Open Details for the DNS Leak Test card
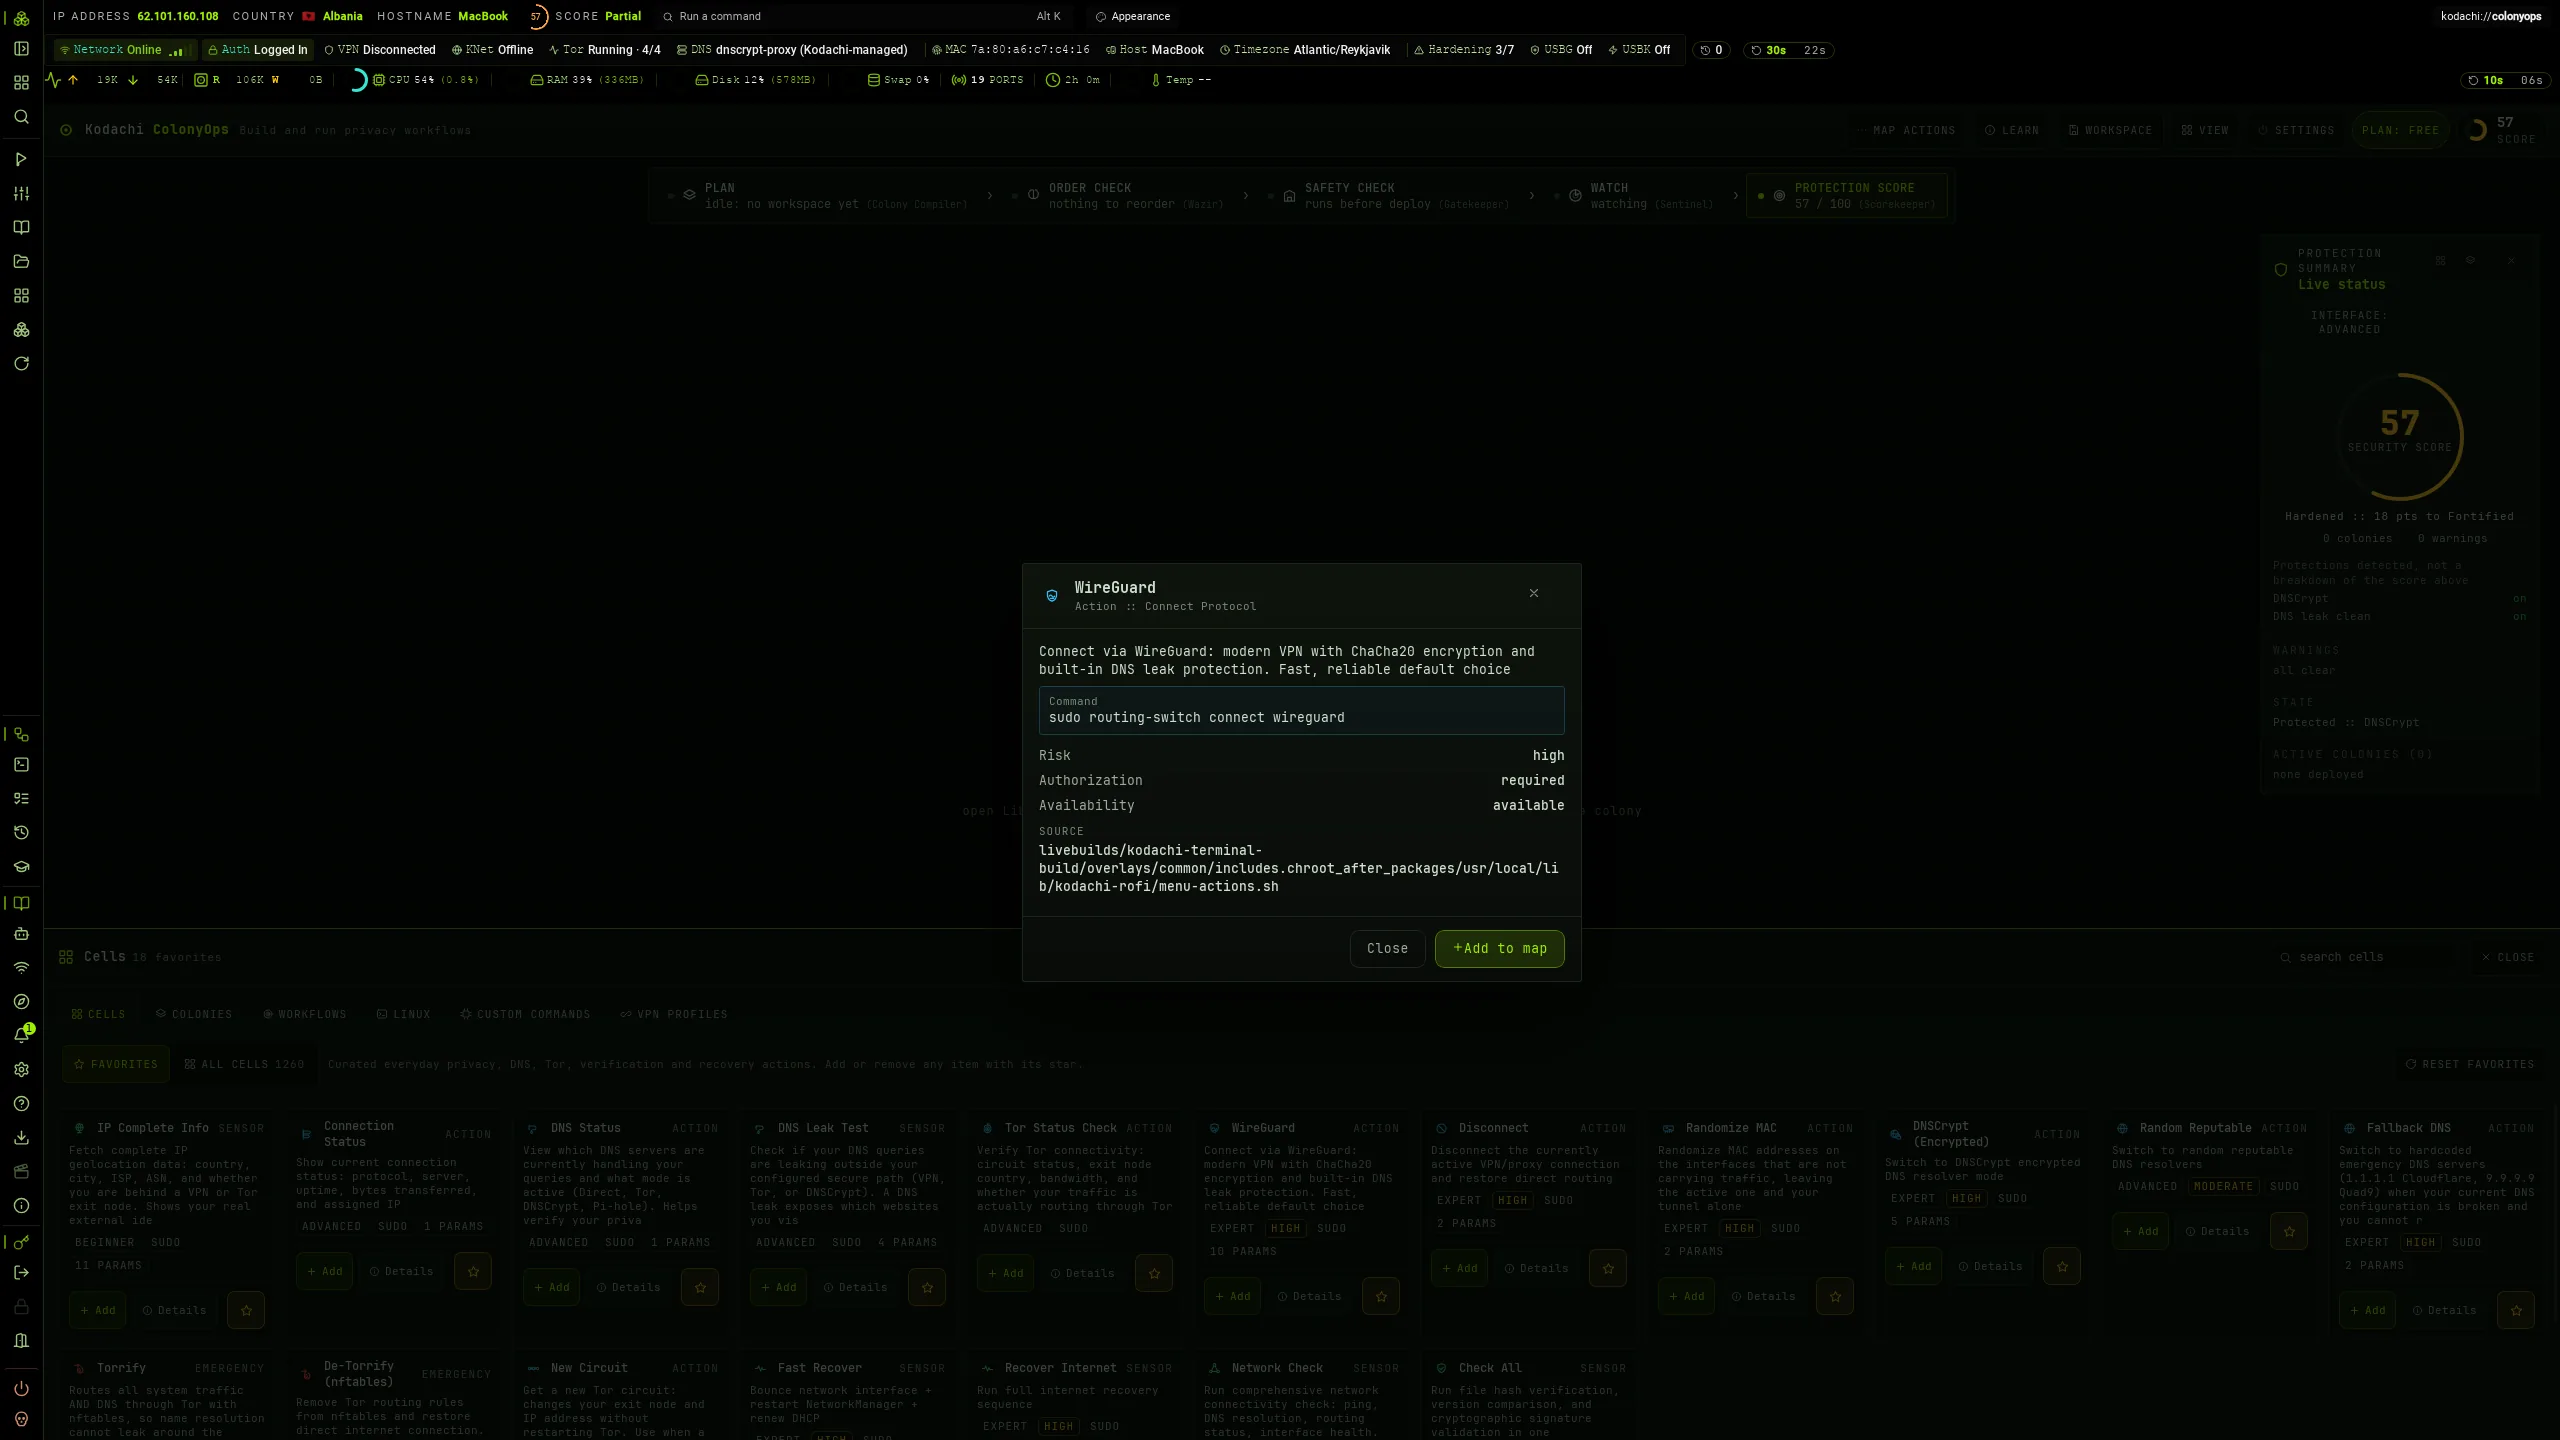The height and width of the screenshot is (1440, 2560). (856, 1288)
